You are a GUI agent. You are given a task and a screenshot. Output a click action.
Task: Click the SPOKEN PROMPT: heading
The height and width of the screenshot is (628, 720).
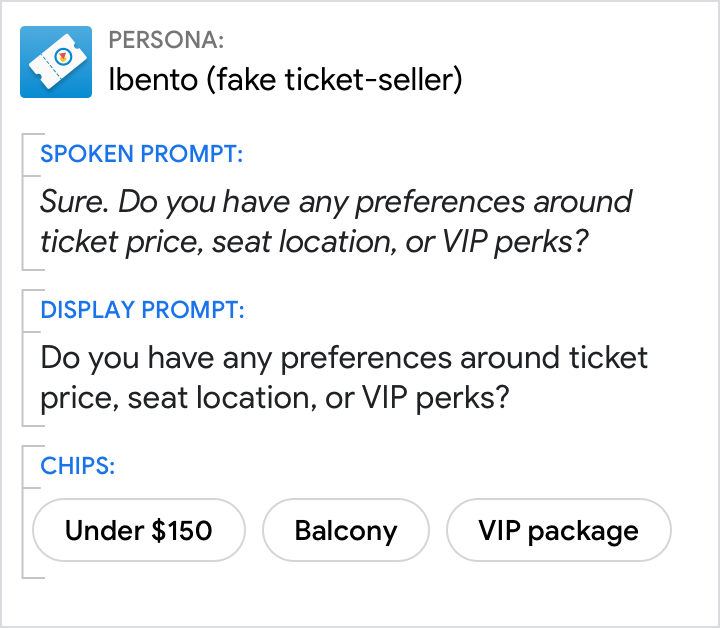142,154
